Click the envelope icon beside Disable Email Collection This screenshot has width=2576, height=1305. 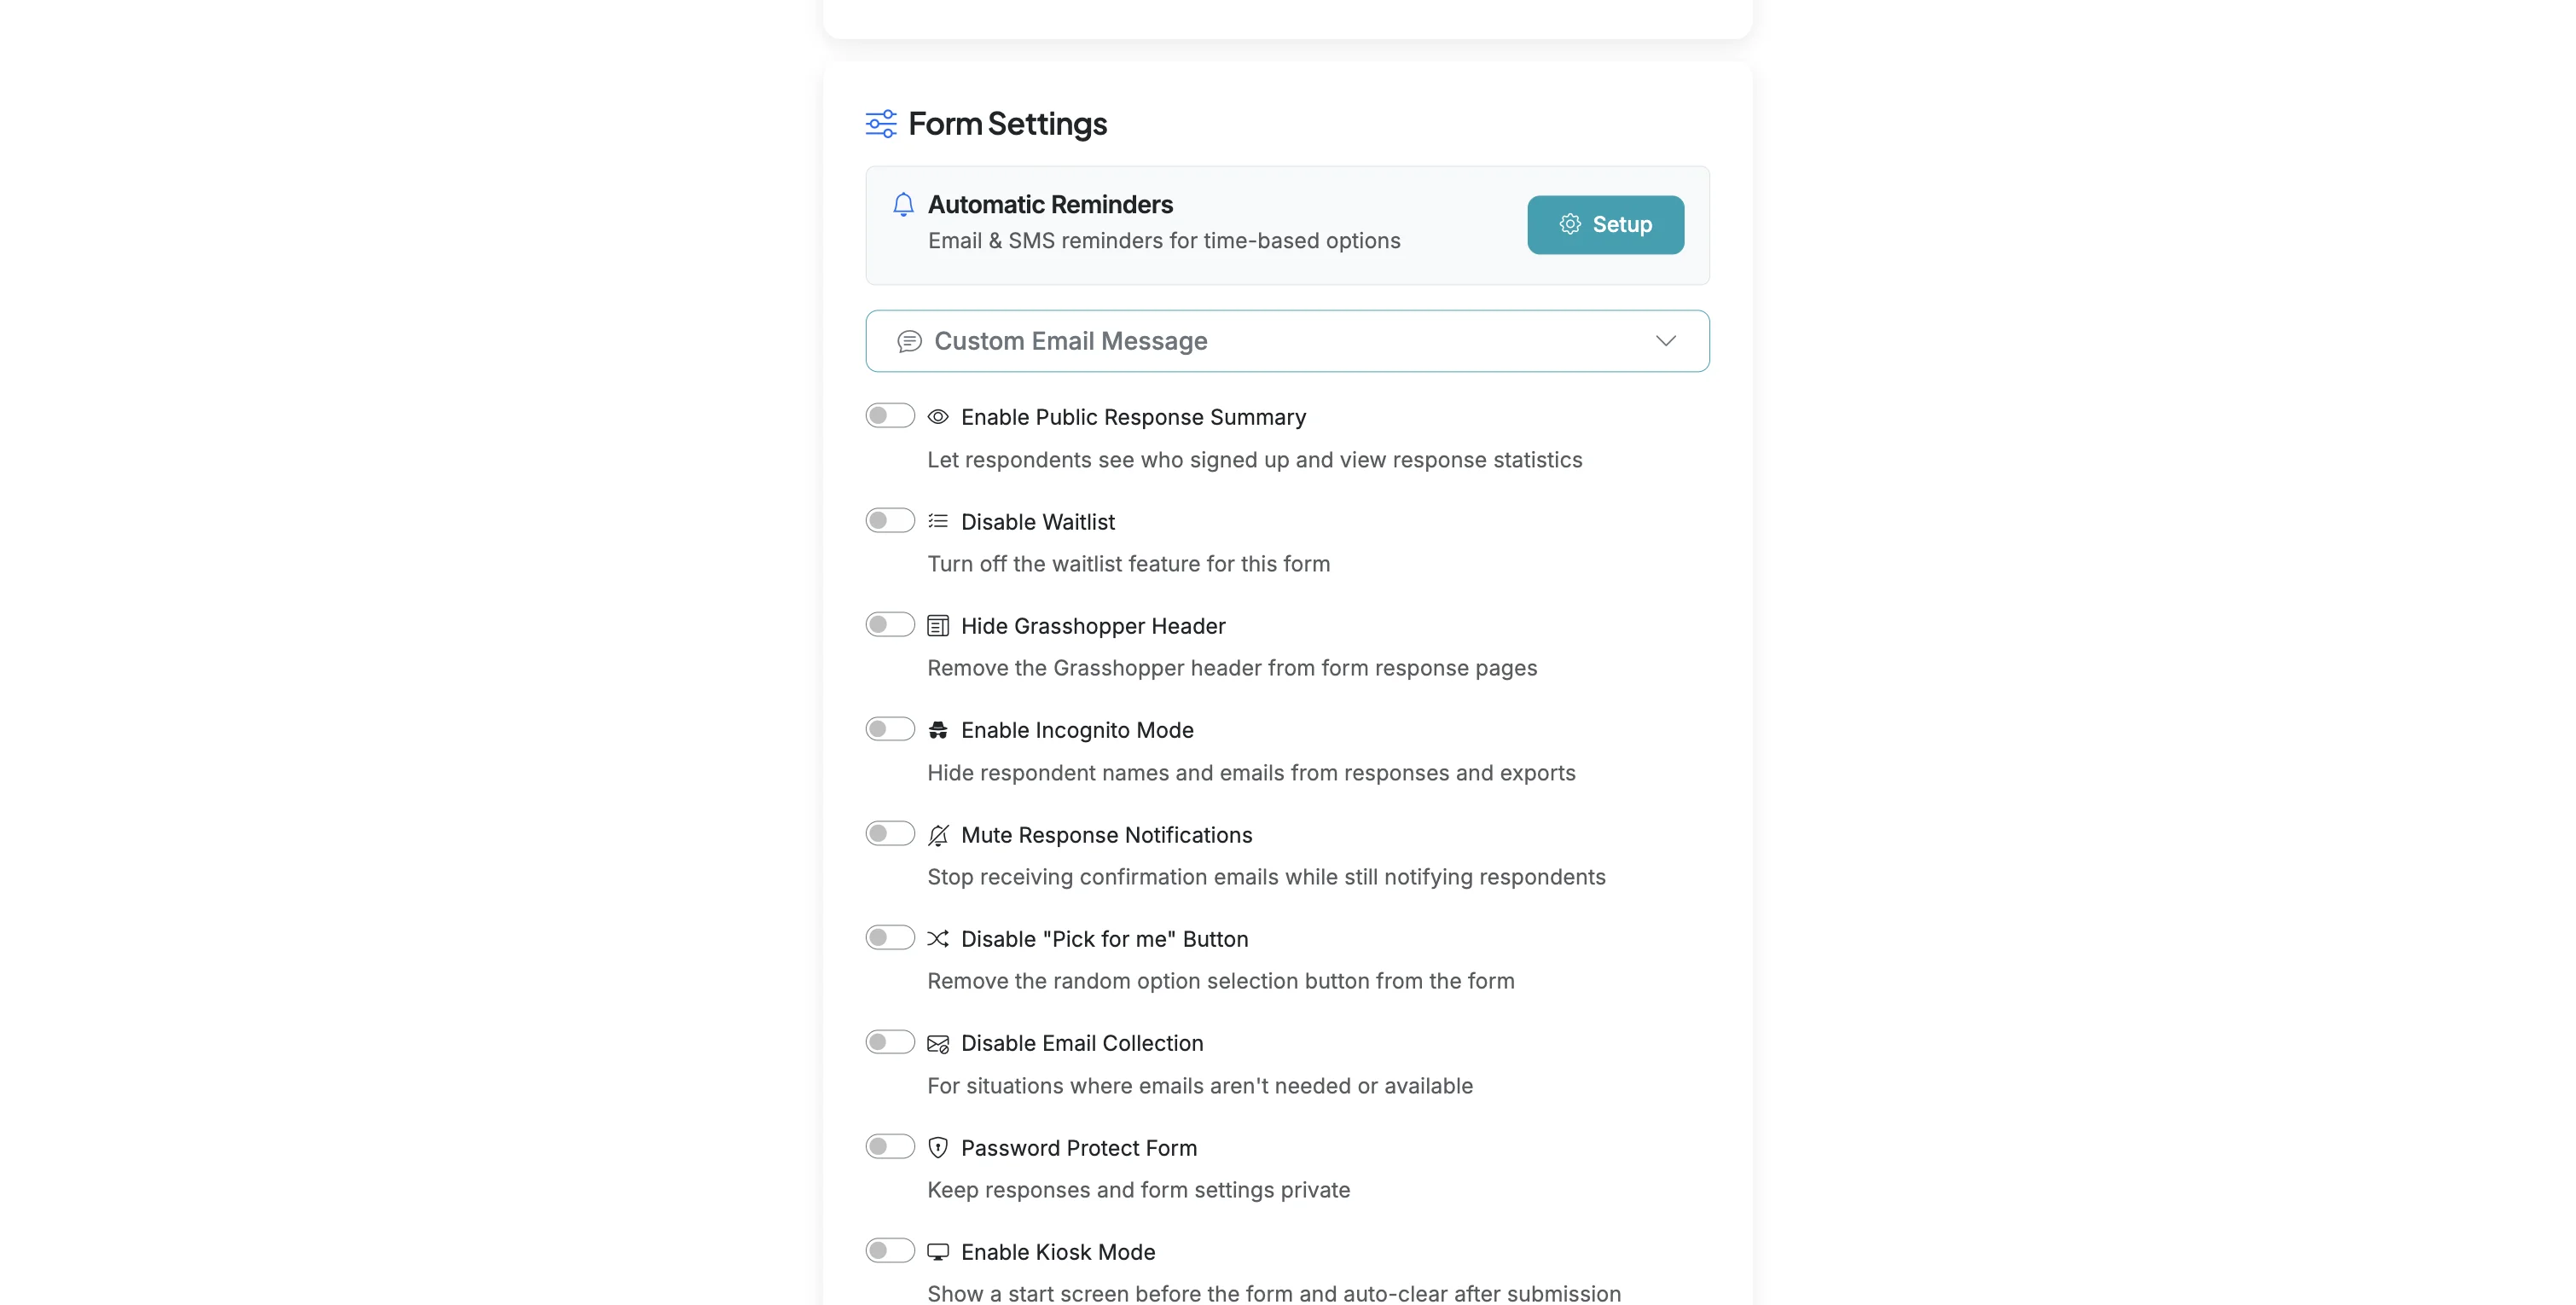point(938,1042)
